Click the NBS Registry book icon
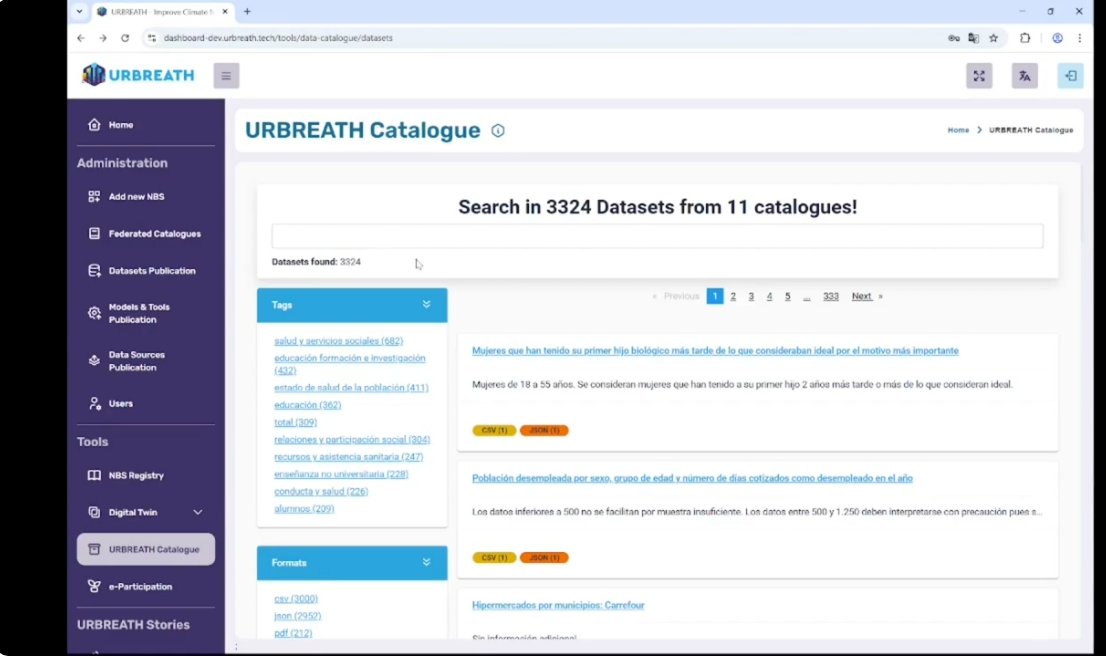This screenshot has width=1106, height=664. coord(94,476)
